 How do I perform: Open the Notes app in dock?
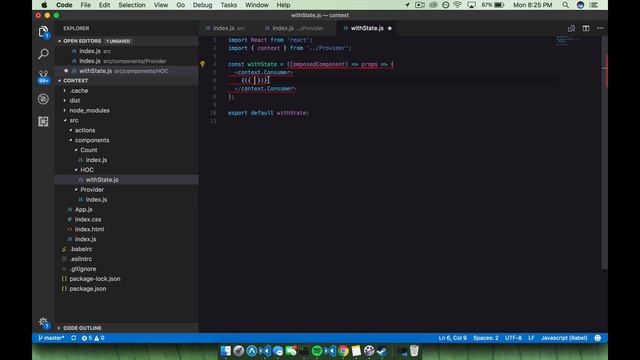click(x=356, y=351)
